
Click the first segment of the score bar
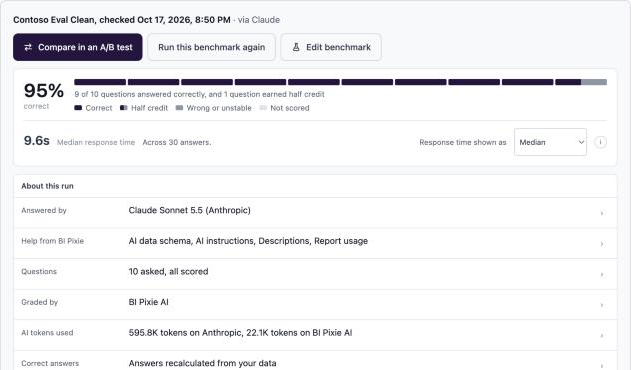pos(100,82)
